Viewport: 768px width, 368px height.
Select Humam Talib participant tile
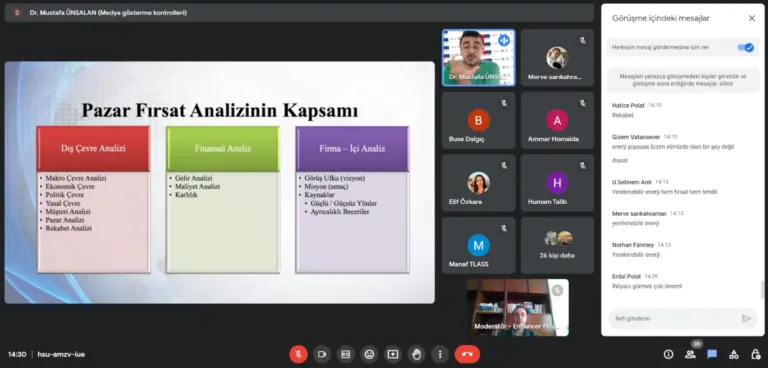coord(557,183)
